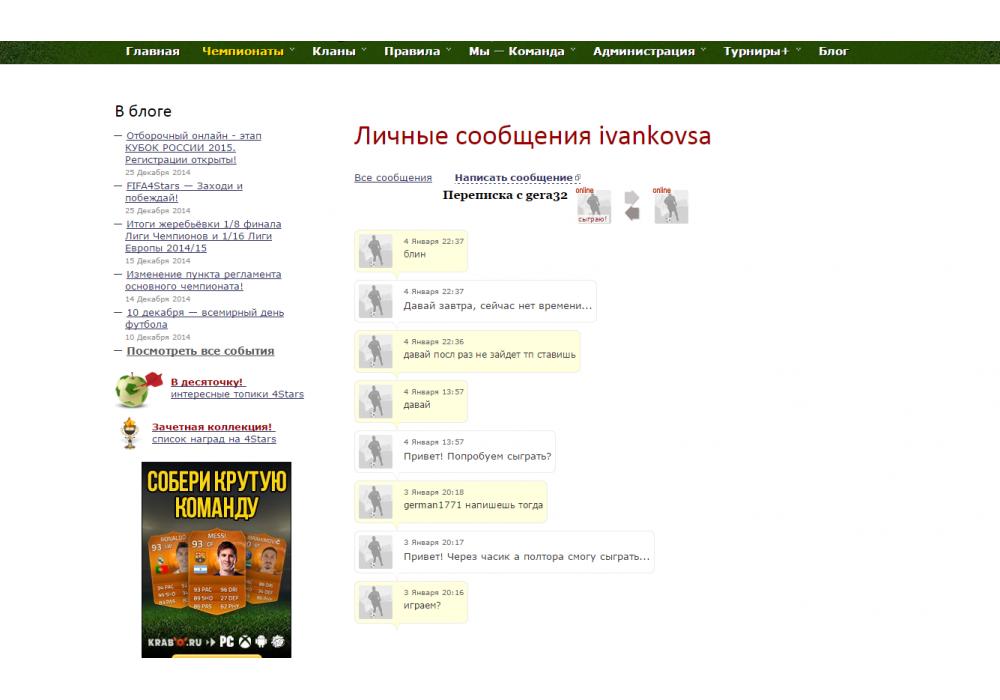Click the avatar labeled сыграю! in the header
The width and height of the screenshot is (1000, 700).
pos(593,206)
